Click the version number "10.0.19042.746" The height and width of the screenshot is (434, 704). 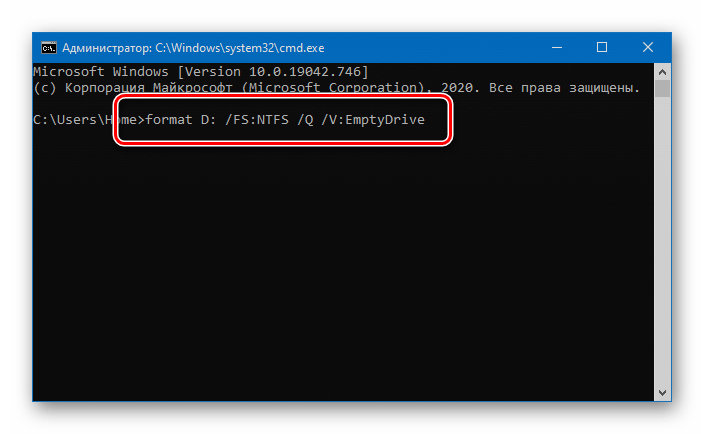tap(310, 72)
